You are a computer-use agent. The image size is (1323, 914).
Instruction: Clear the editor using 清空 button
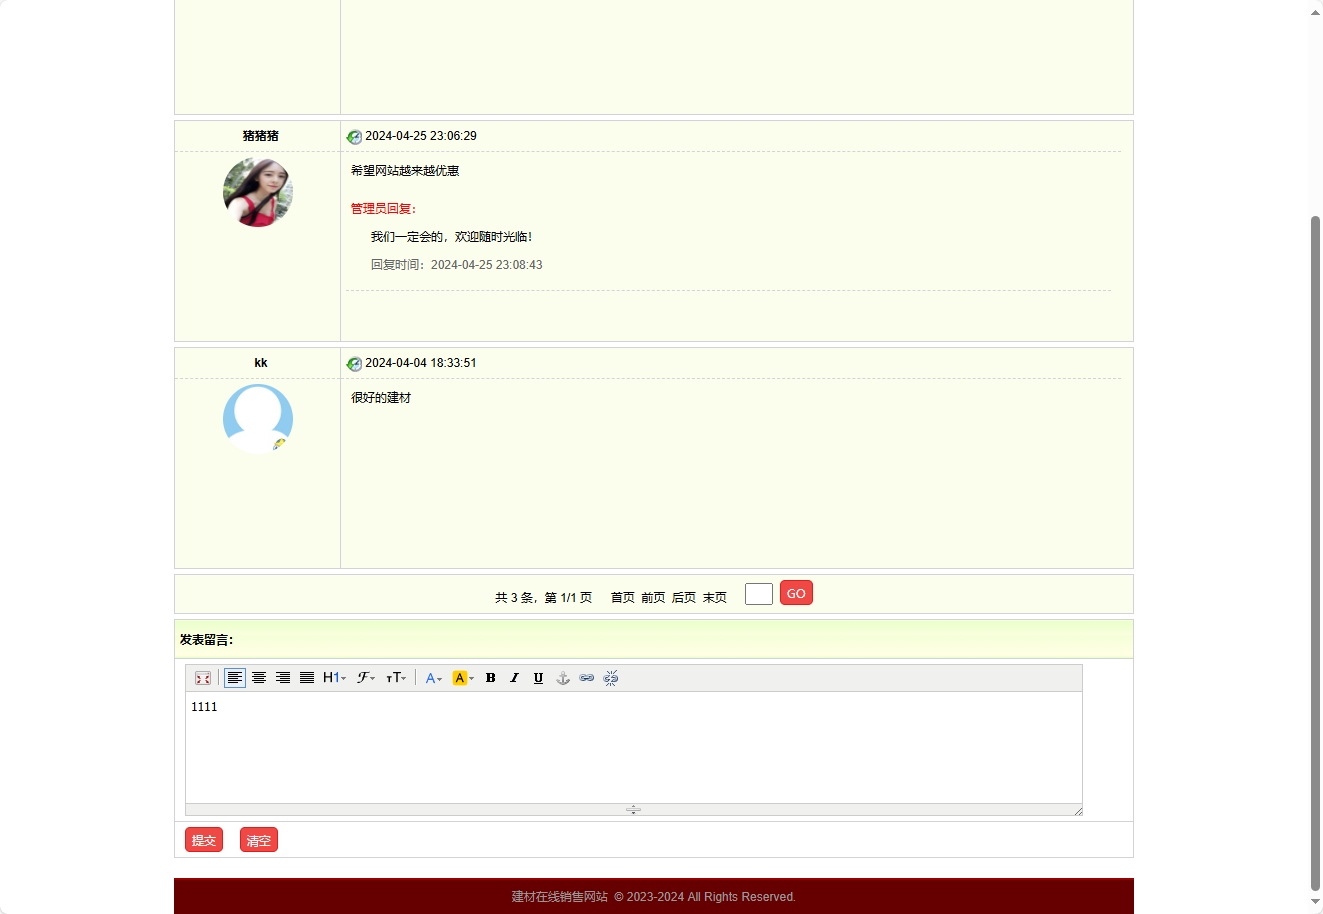[x=258, y=840]
